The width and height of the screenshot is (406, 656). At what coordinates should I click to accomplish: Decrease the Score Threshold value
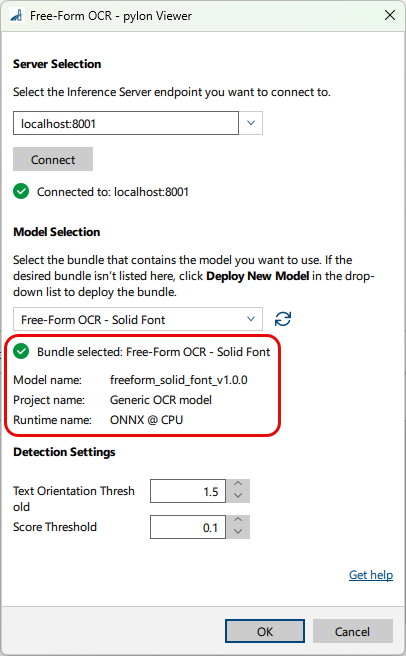point(238,533)
